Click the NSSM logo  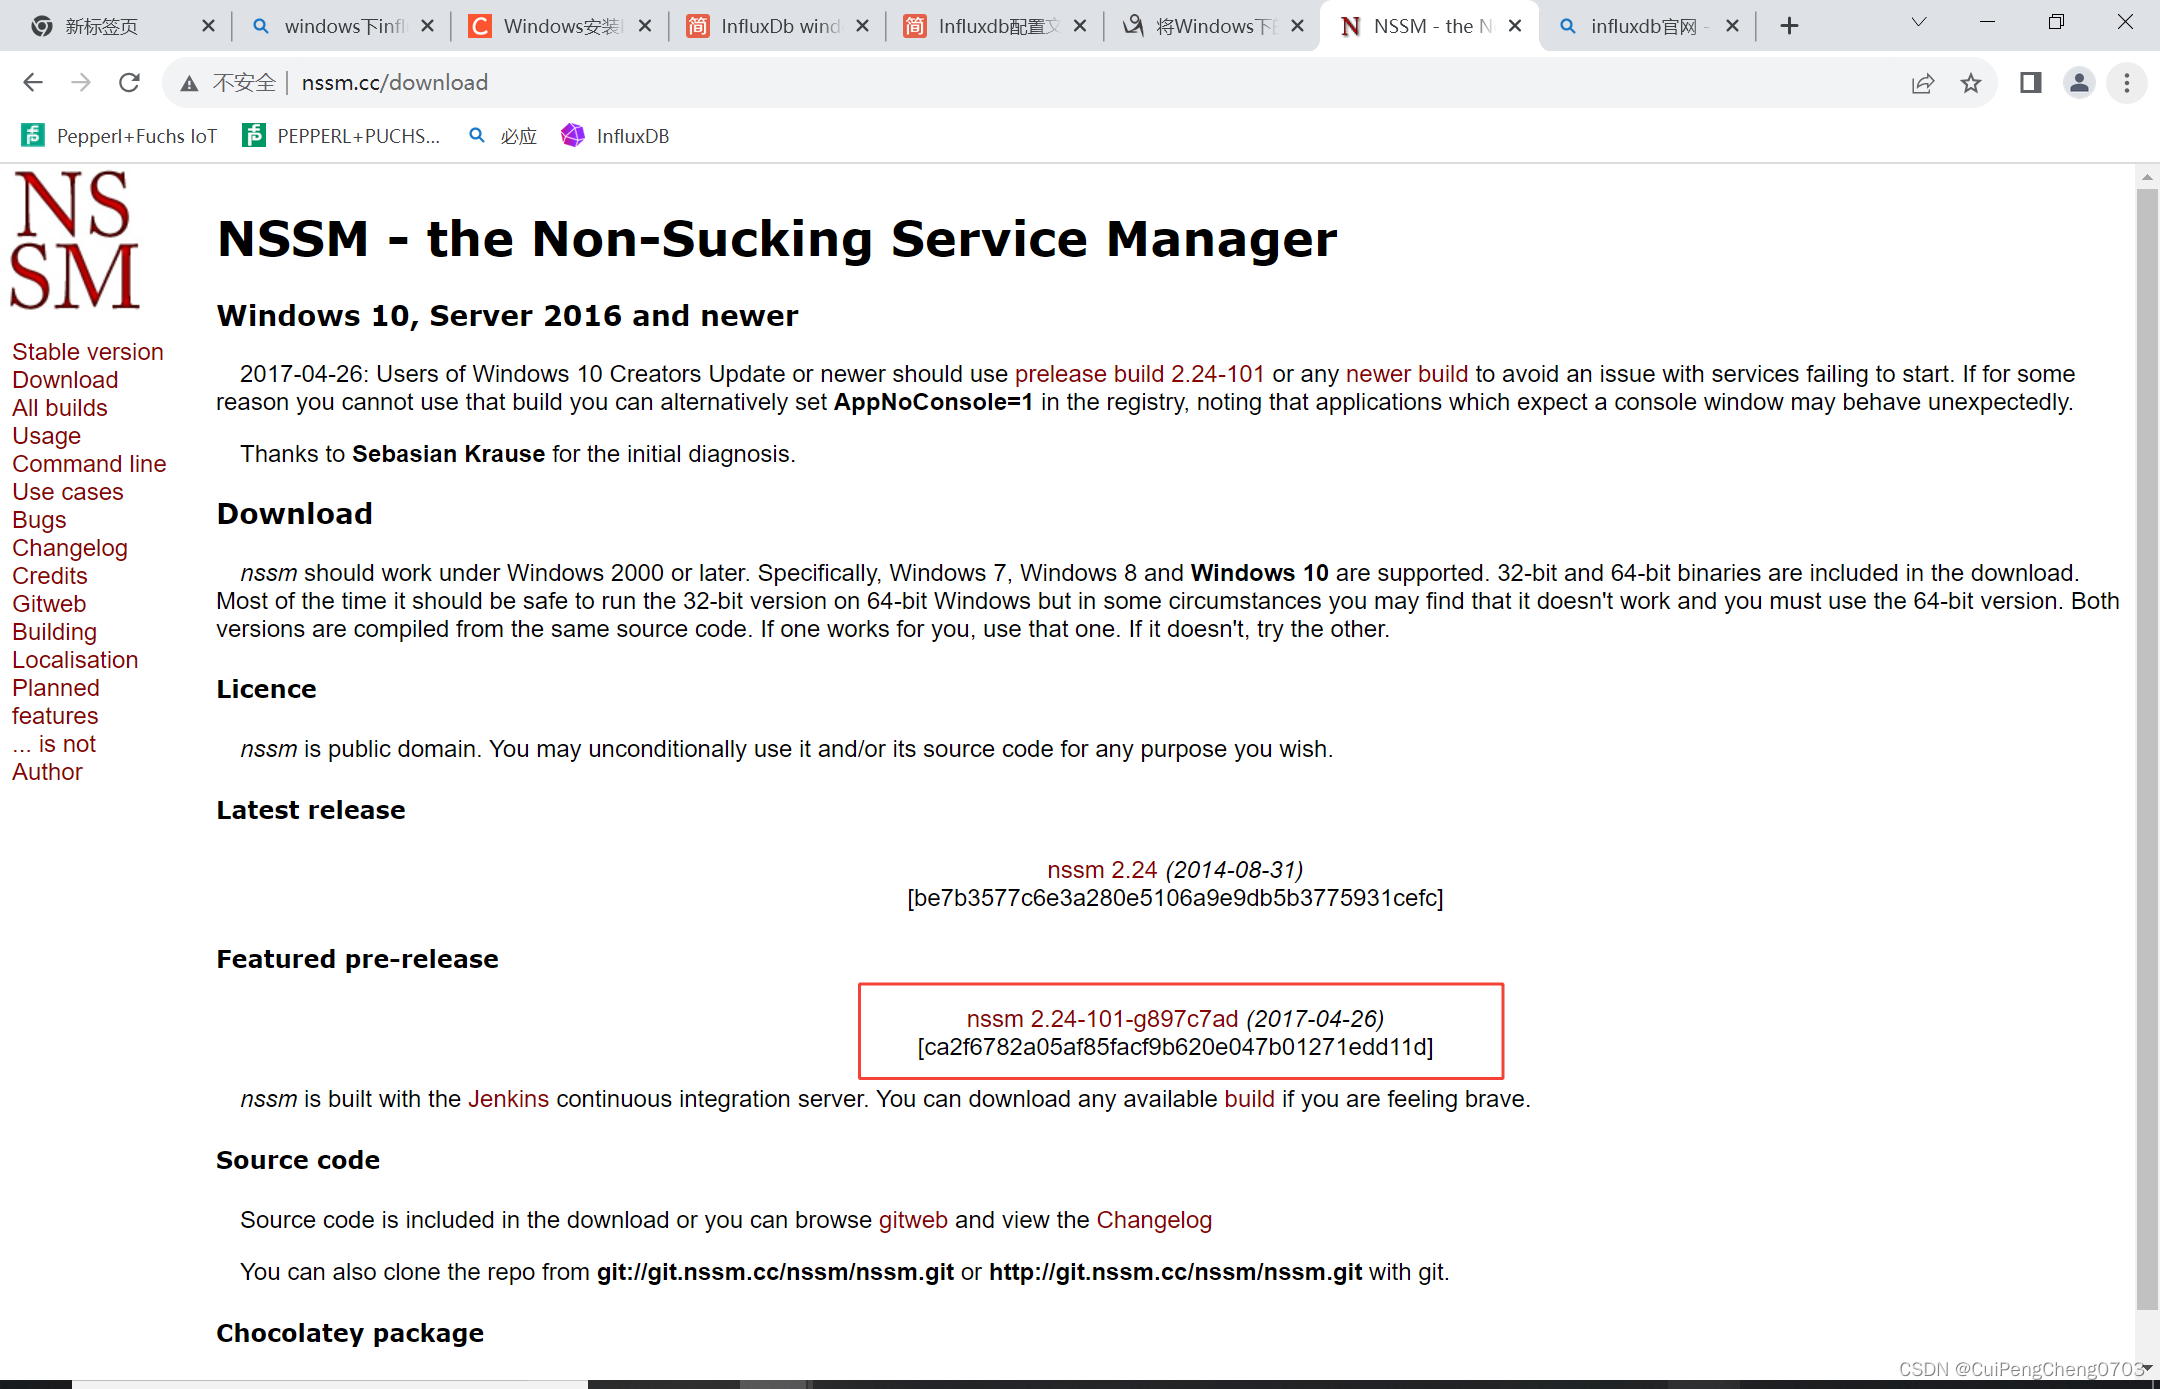75,240
